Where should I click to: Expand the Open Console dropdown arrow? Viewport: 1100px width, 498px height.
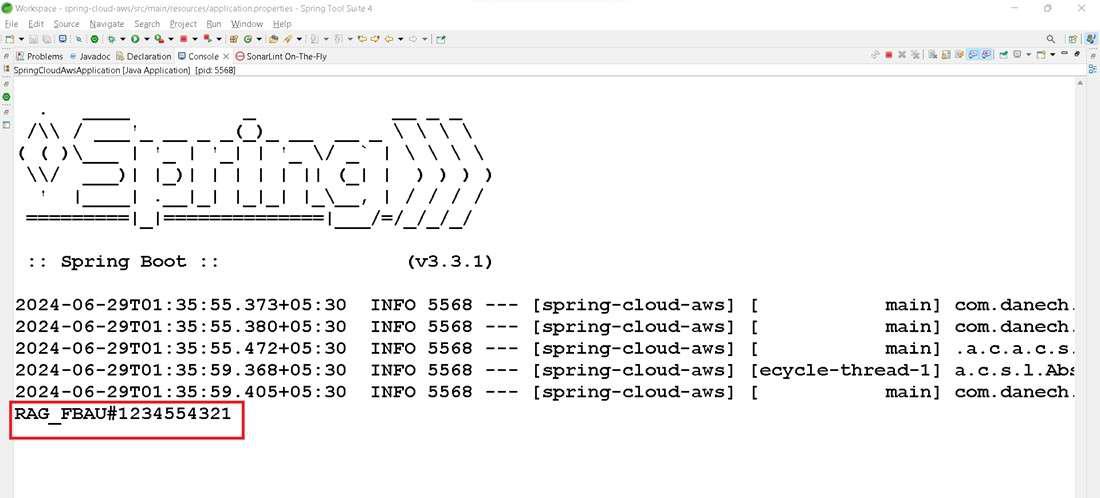click(x=1052, y=54)
